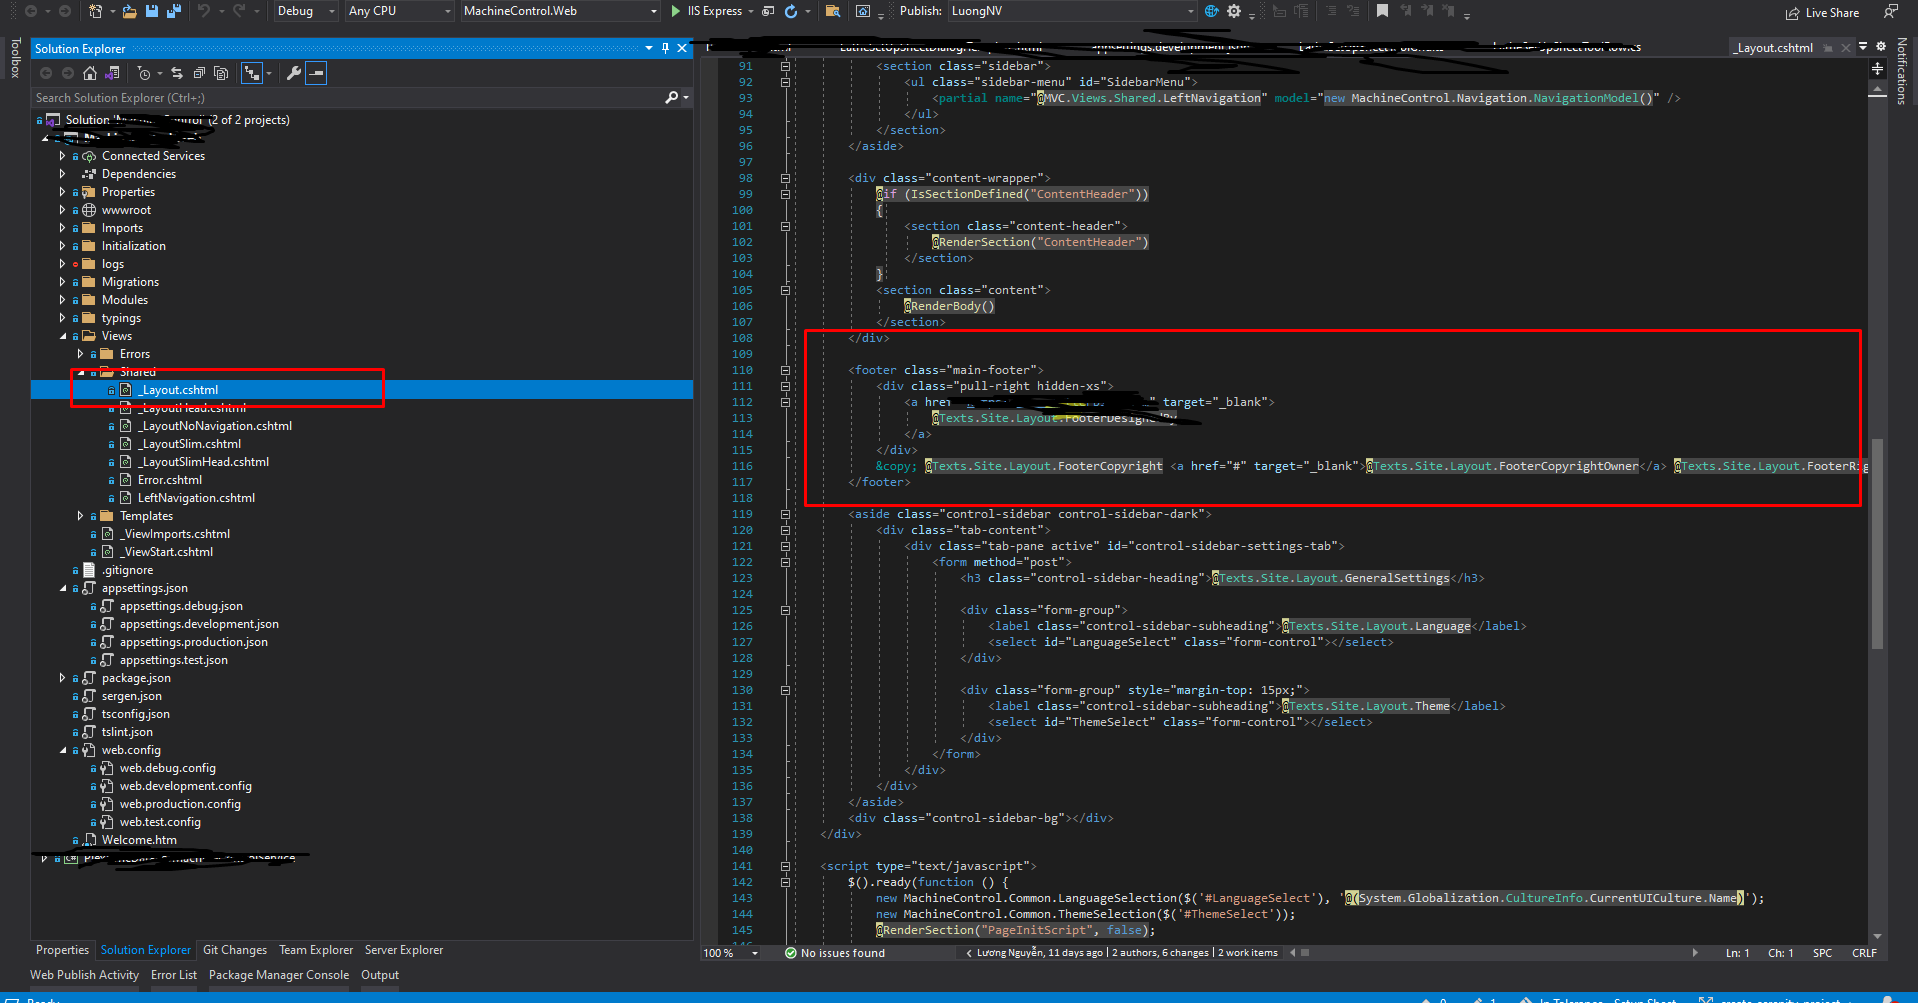The image size is (1918, 1003).
Task: Open the Toolbox side panel
Action: (x=15, y=58)
